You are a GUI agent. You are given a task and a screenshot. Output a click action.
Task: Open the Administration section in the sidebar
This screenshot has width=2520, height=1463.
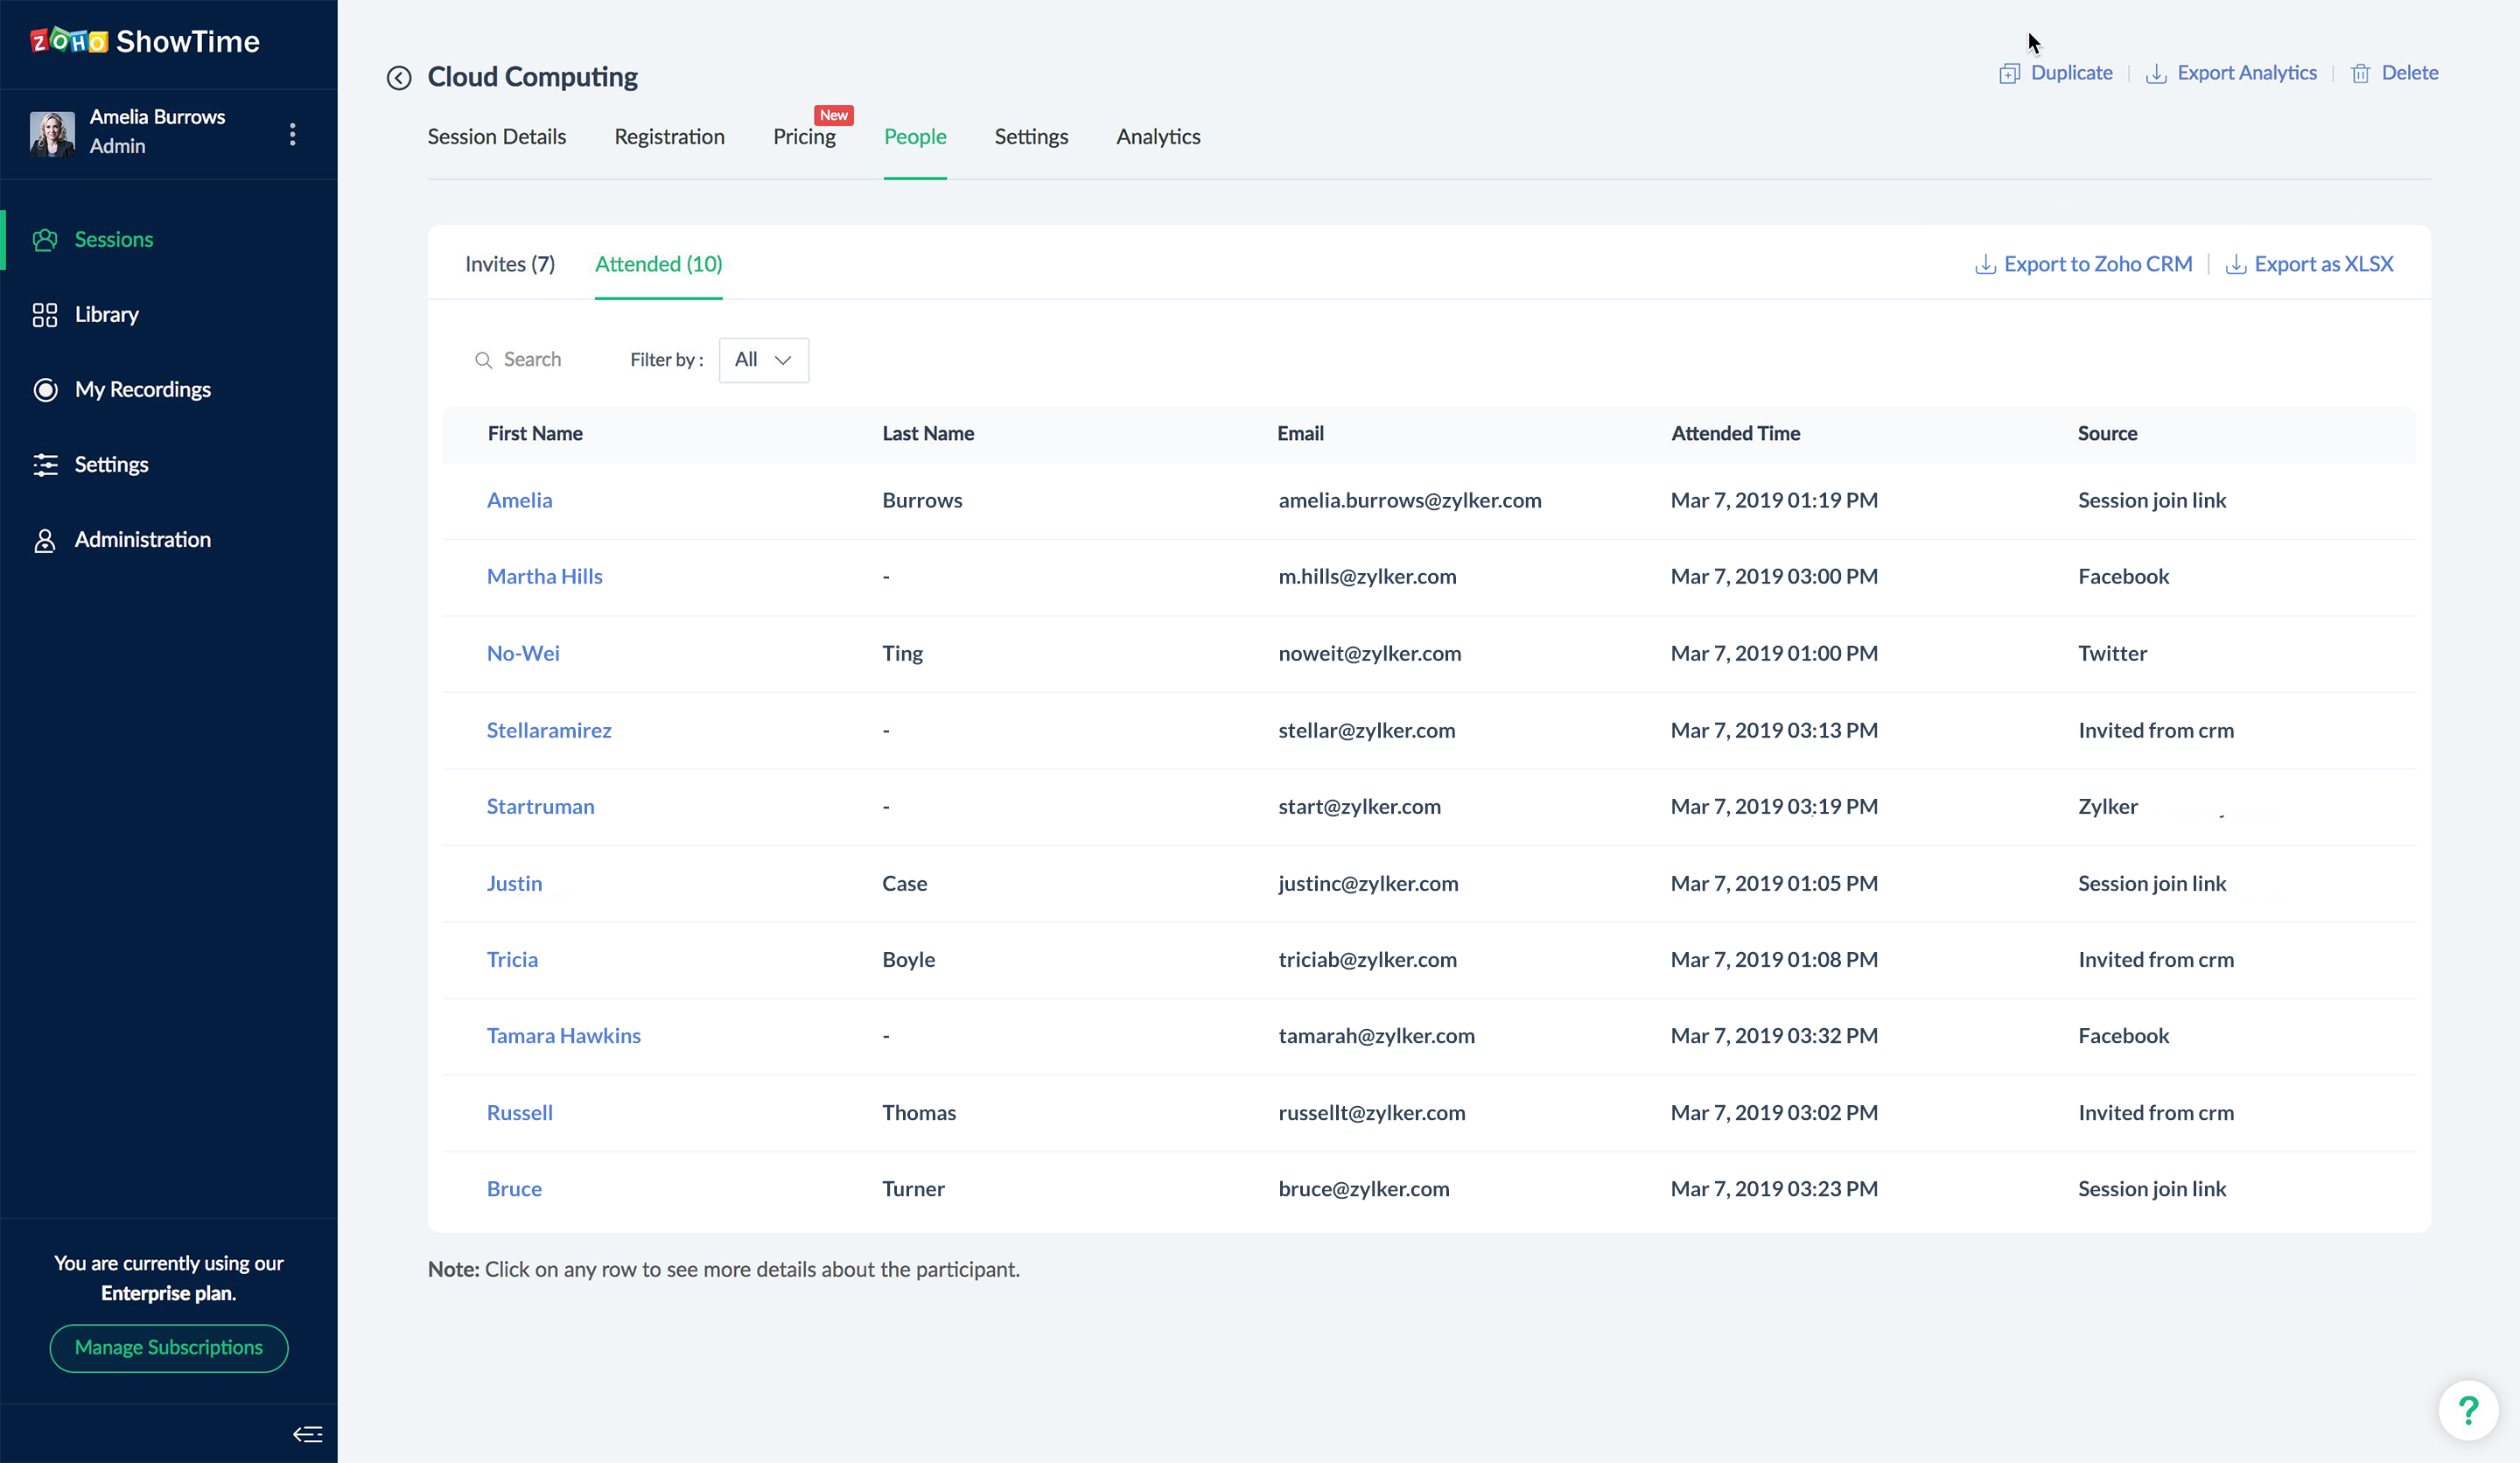click(142, 540)
